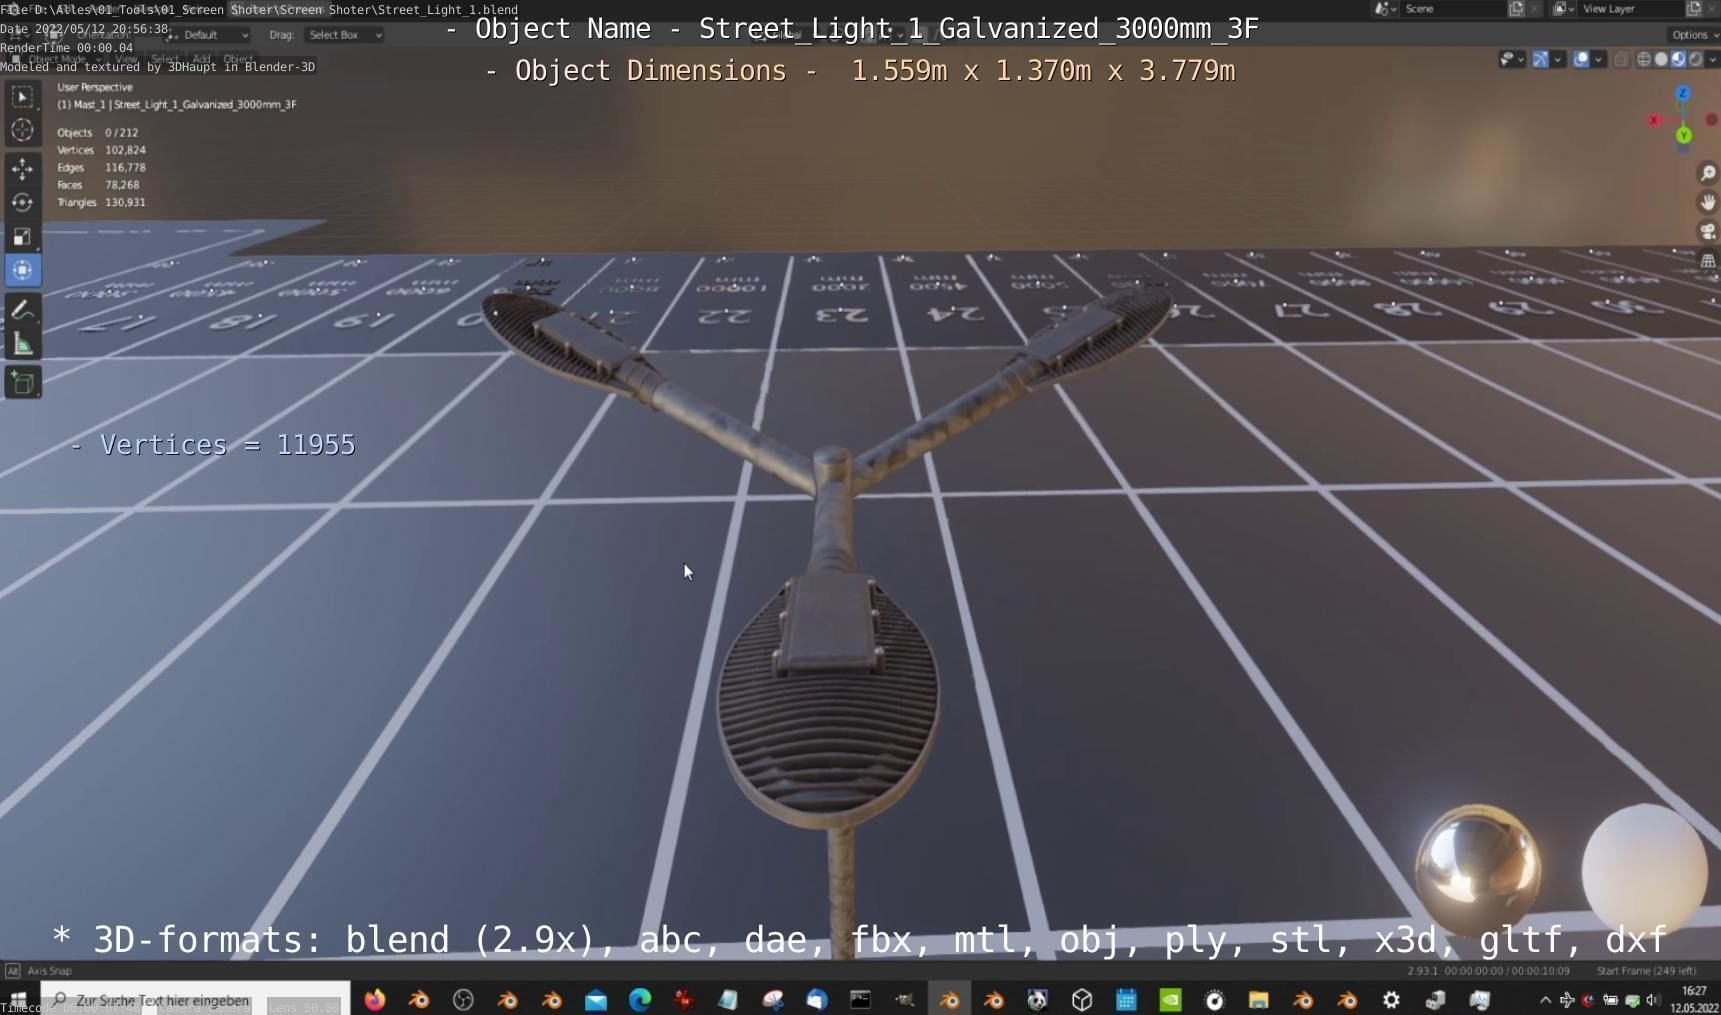Image resolution: width=1721 pixels, height=1015 pixels.
Task: Toggle camera view with camera icon
Action: tap(1707, 232)
